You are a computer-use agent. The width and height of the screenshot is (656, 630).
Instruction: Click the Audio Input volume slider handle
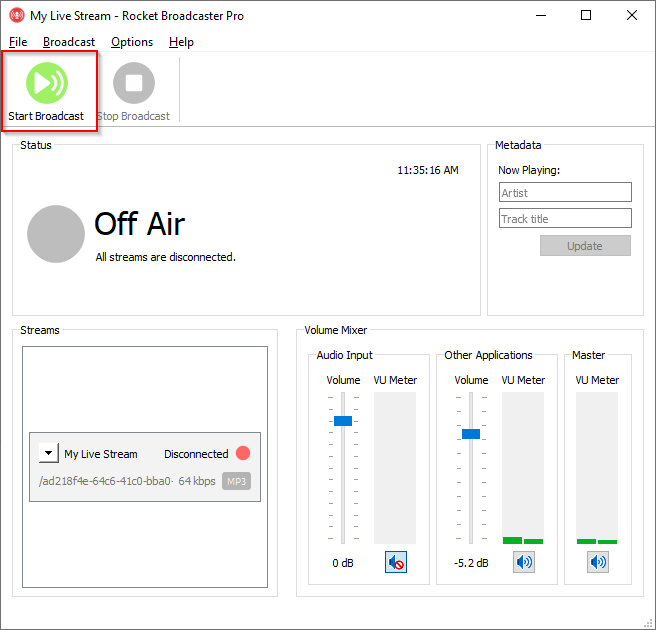(343, 421)
